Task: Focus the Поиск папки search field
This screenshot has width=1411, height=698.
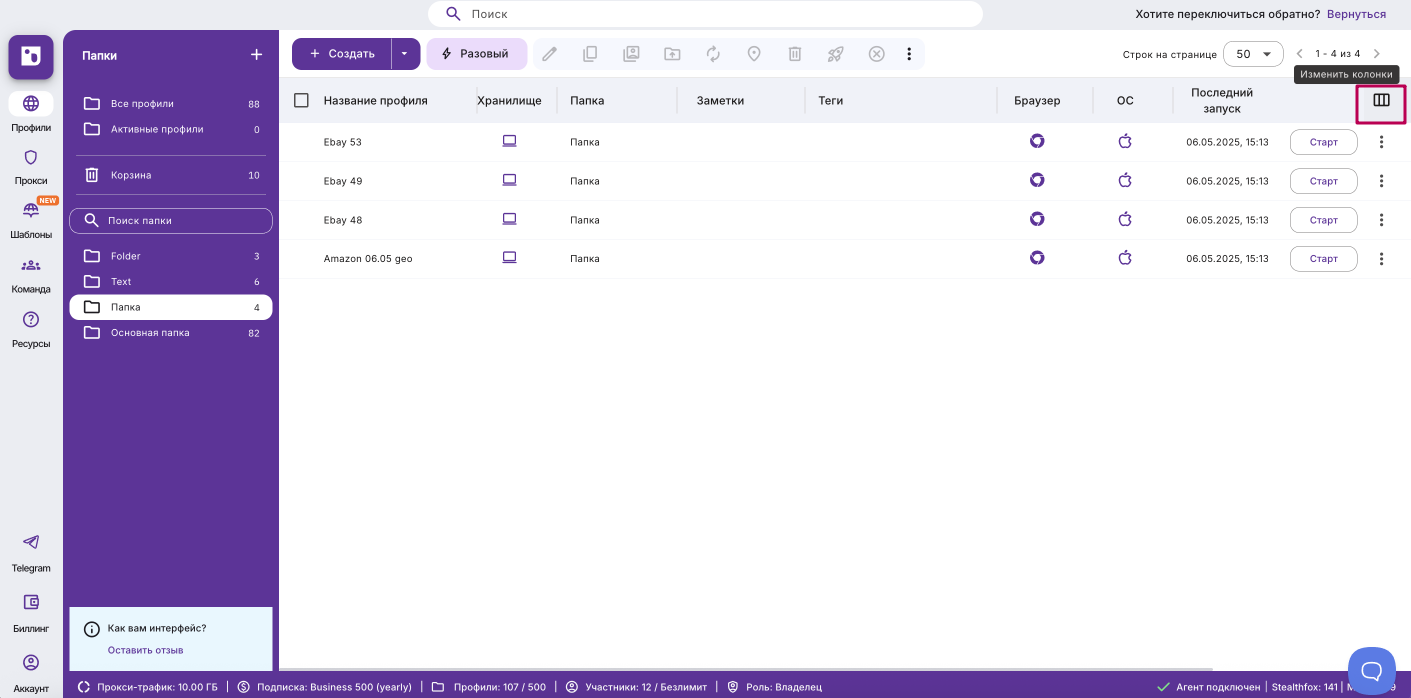Action: [171, 221]
